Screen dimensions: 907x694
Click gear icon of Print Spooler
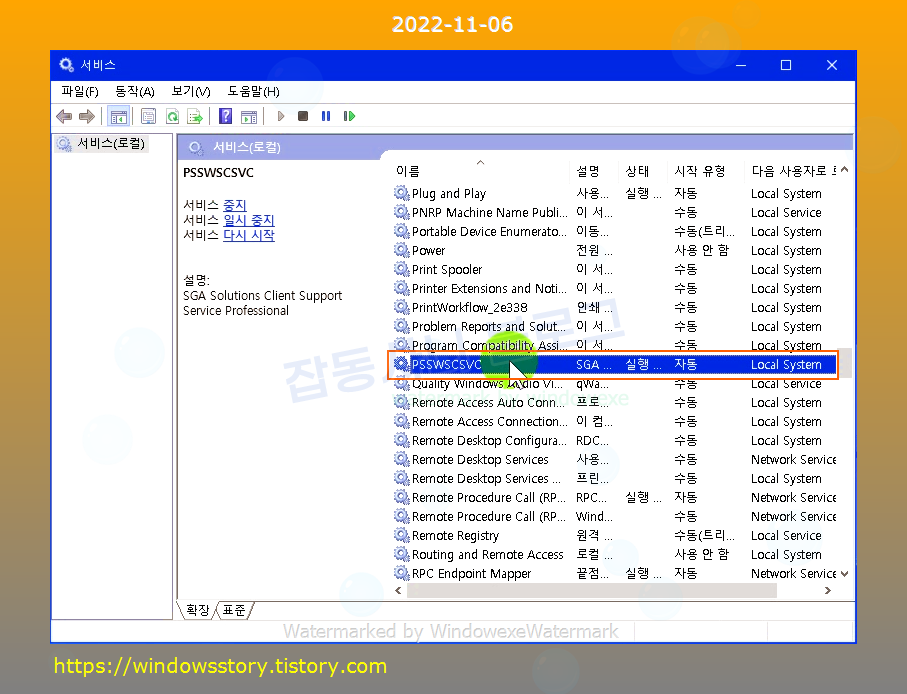pos(401,269)
